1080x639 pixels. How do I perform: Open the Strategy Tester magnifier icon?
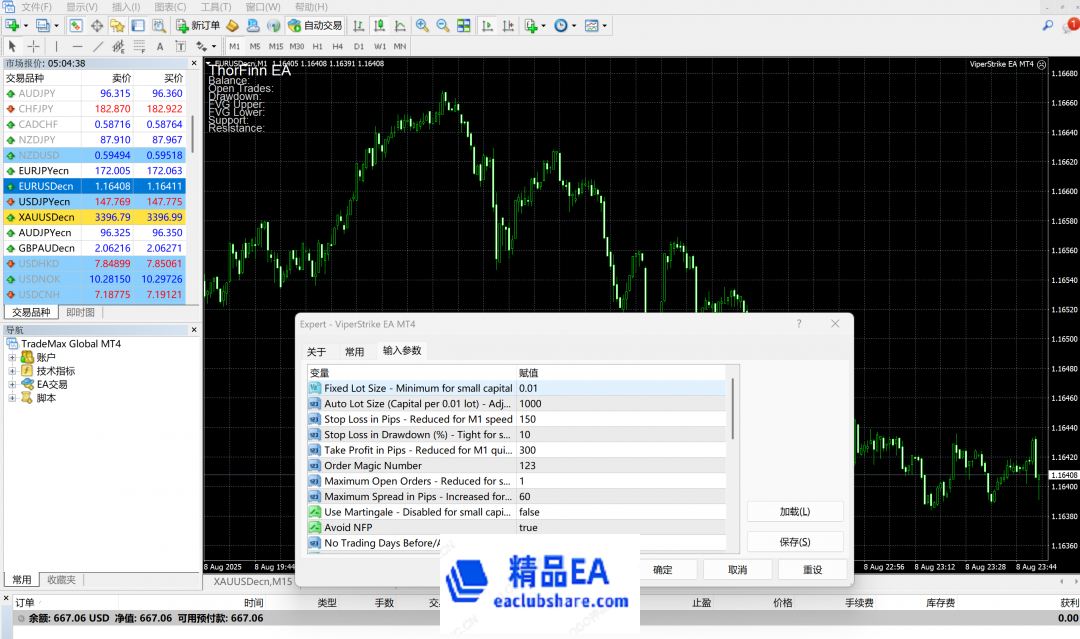tap(159, 25)
